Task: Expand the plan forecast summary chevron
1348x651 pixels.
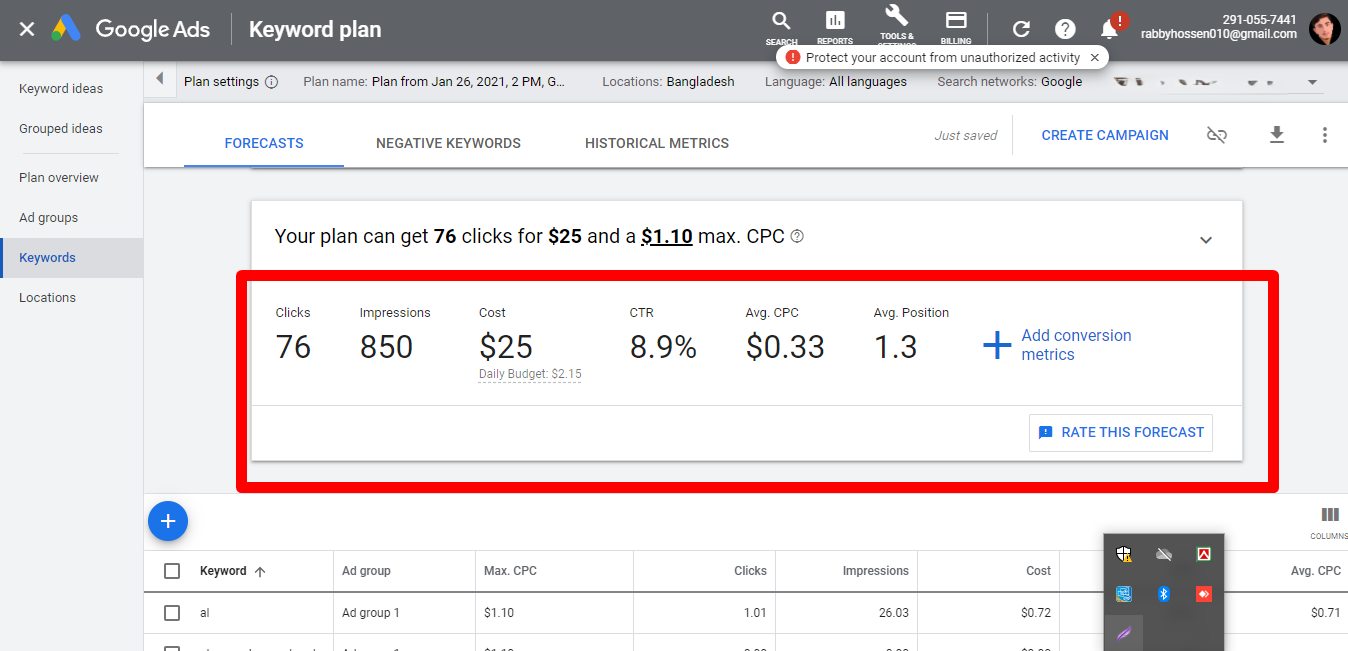Action: point(1206,239)
